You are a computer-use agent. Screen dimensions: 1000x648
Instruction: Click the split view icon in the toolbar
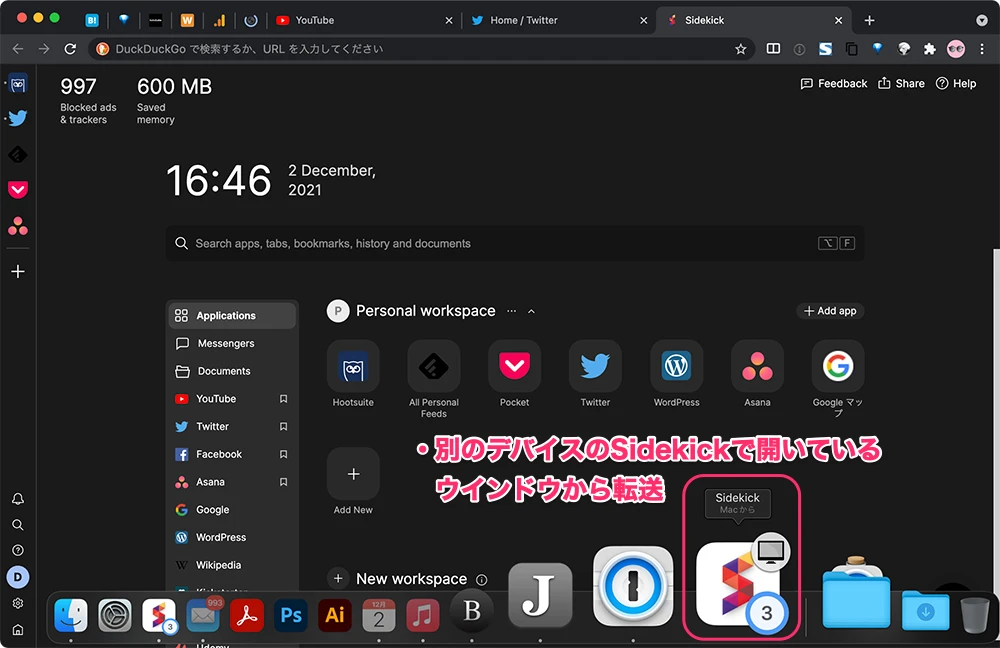(x=773, y=49)
